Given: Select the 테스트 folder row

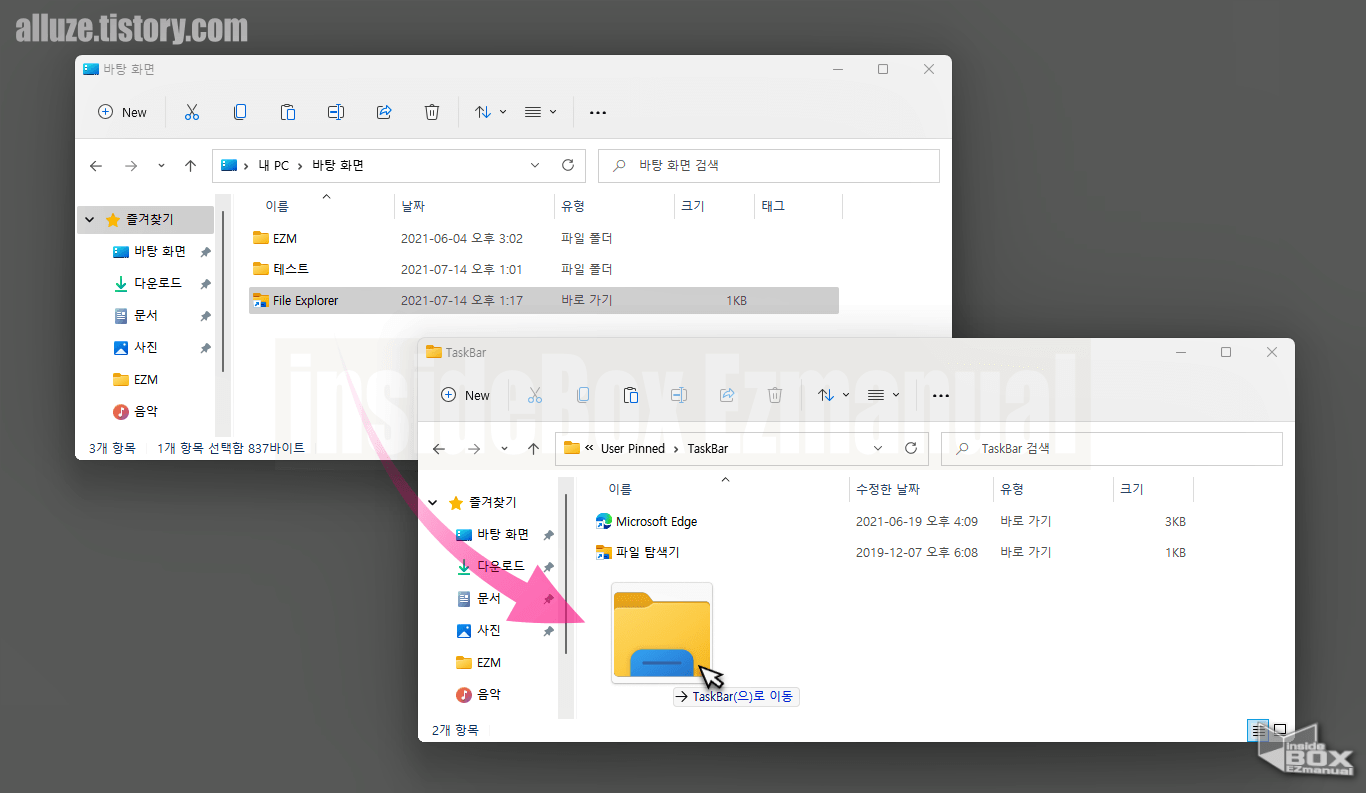Looking at the screenshot, I should coord(543,269).
